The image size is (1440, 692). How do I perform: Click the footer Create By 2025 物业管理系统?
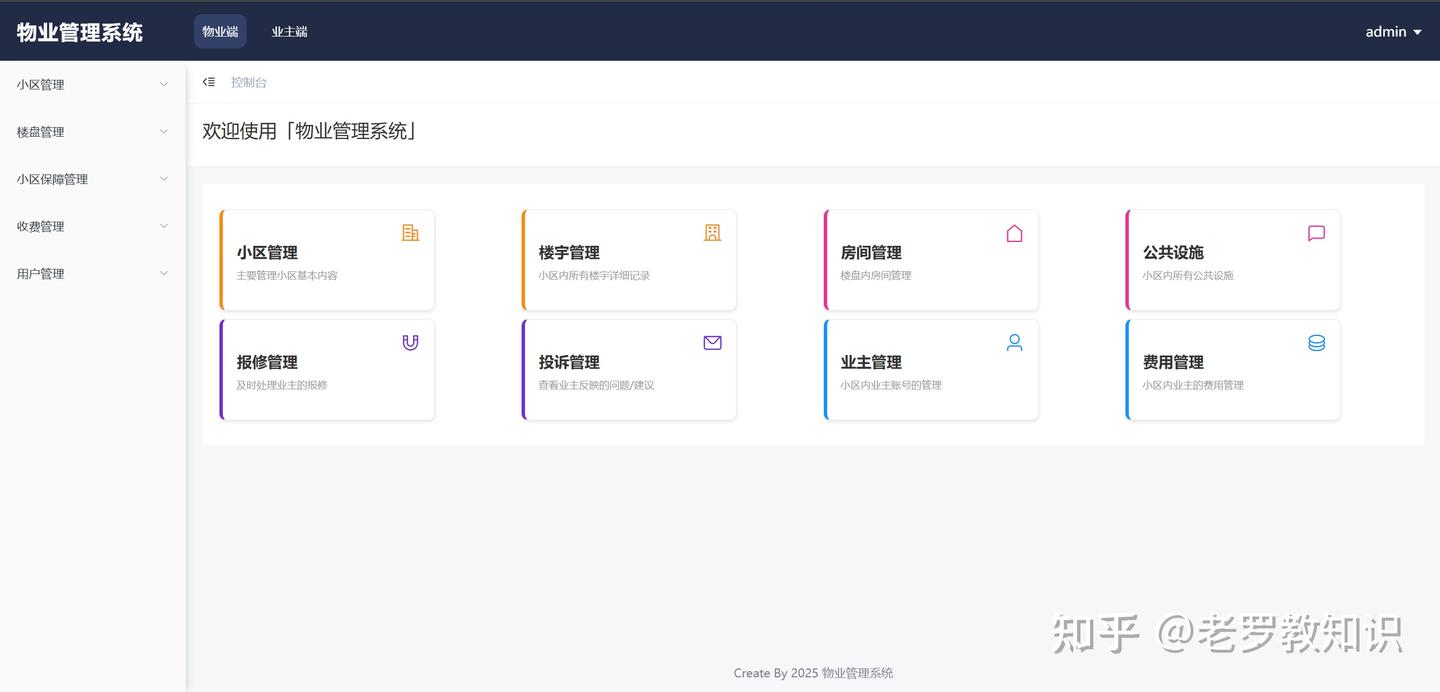813,673
